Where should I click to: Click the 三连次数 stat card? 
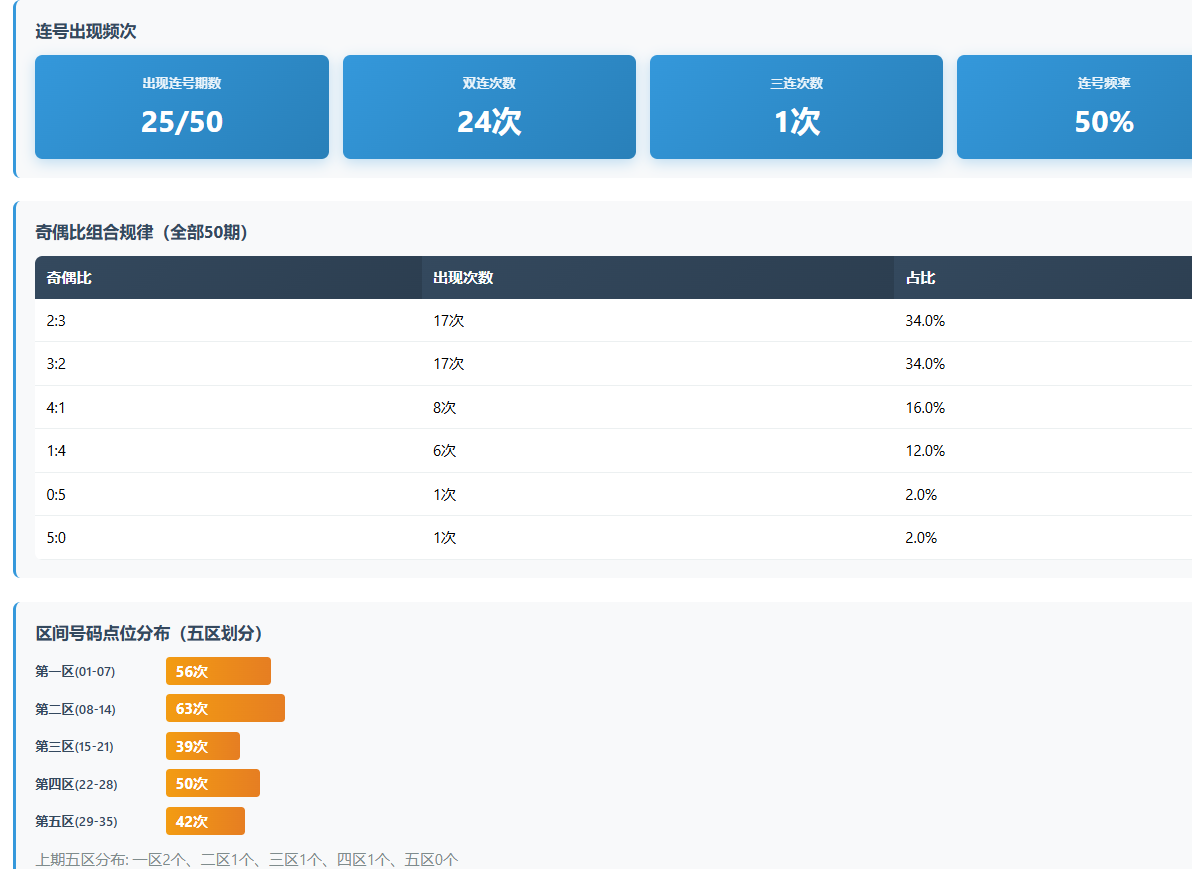pos(796,107)
